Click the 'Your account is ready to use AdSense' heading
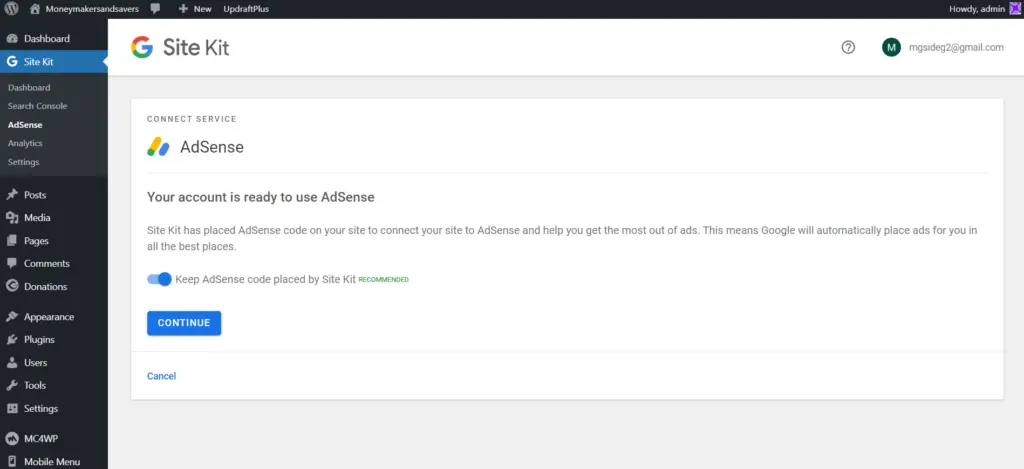1024x469 pixels. click(261, 197)
